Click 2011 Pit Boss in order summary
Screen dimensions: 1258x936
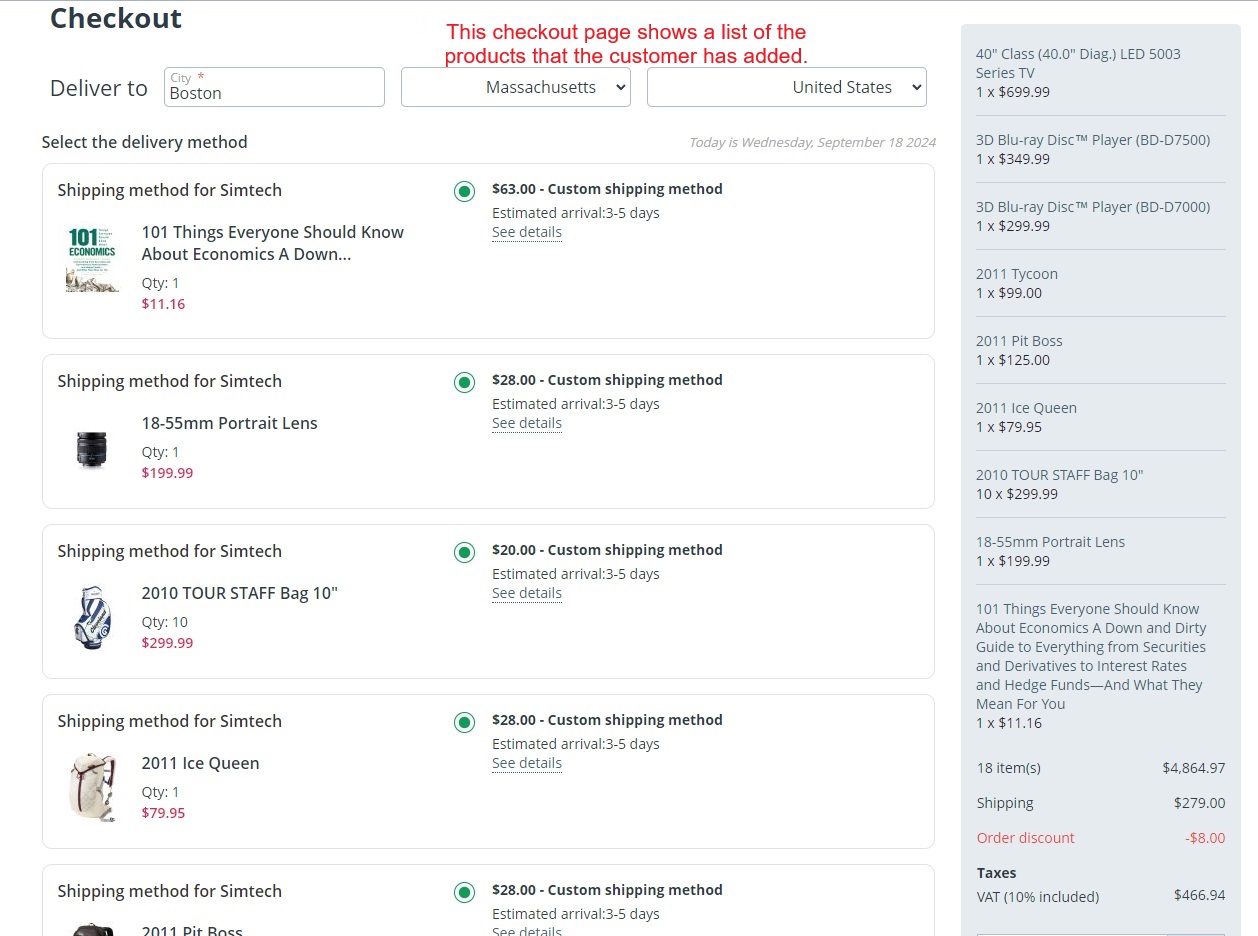(x=1019, y=341)
